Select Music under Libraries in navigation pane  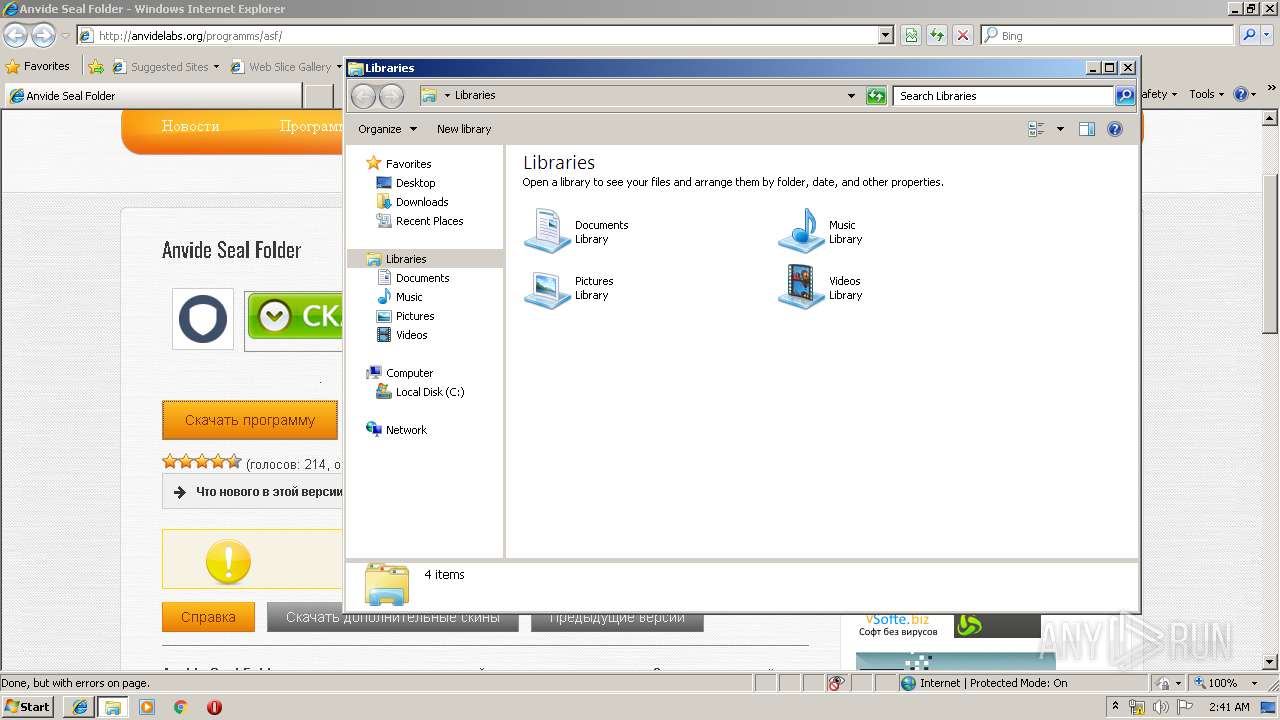tap(409, 297)
